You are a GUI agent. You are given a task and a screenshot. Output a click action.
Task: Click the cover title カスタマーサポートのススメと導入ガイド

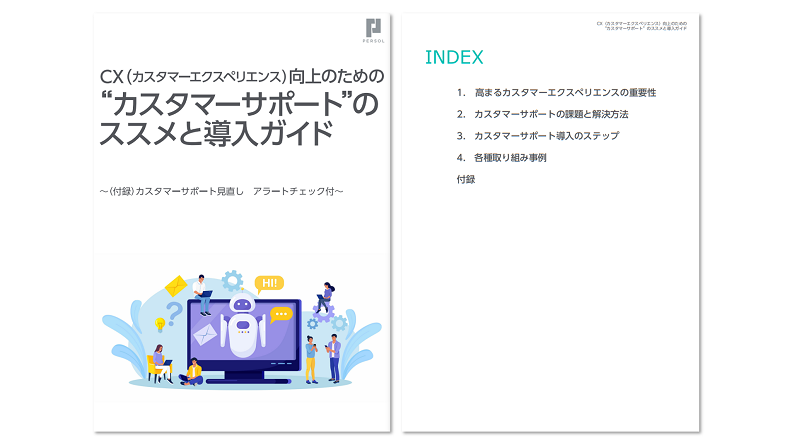(239, 119)
